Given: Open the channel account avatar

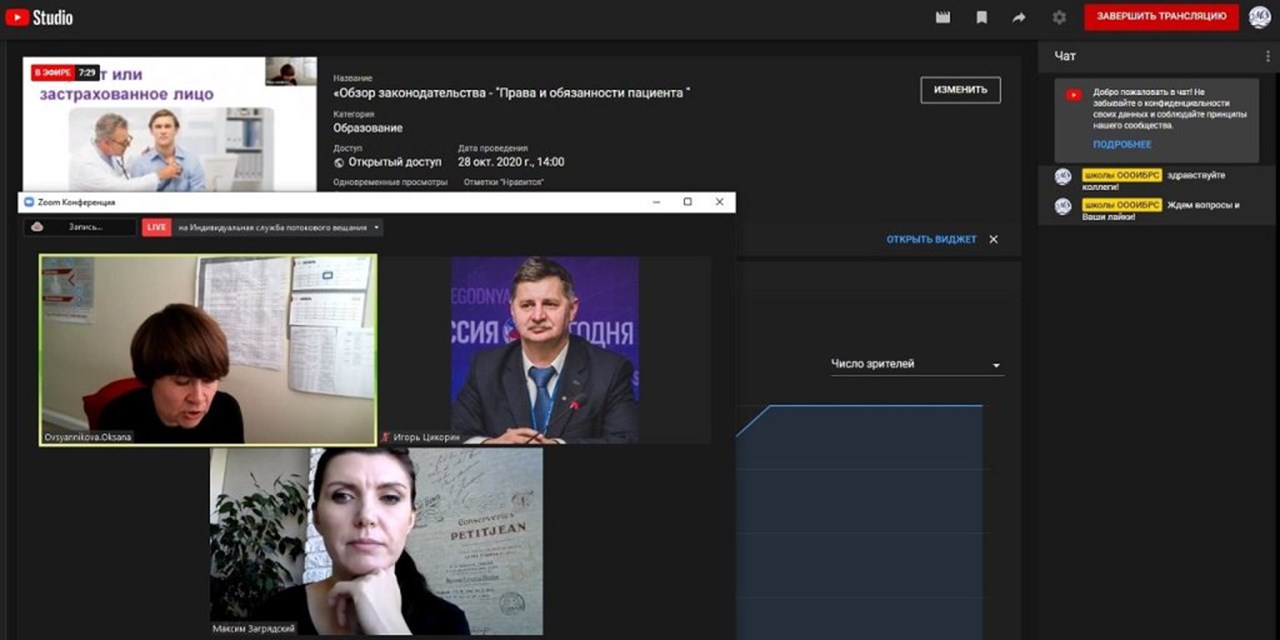Looking at the screenshot, I should [1259, 17].
